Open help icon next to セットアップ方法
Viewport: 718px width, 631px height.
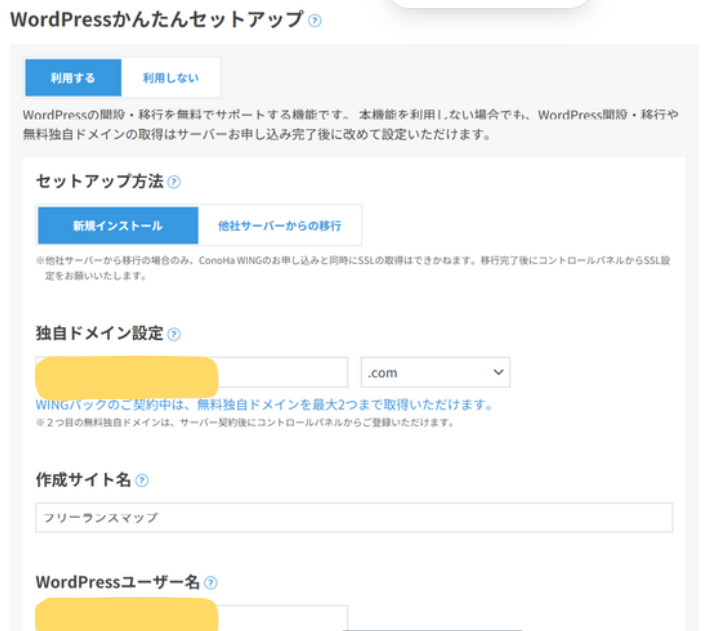[x=174, y=182]
